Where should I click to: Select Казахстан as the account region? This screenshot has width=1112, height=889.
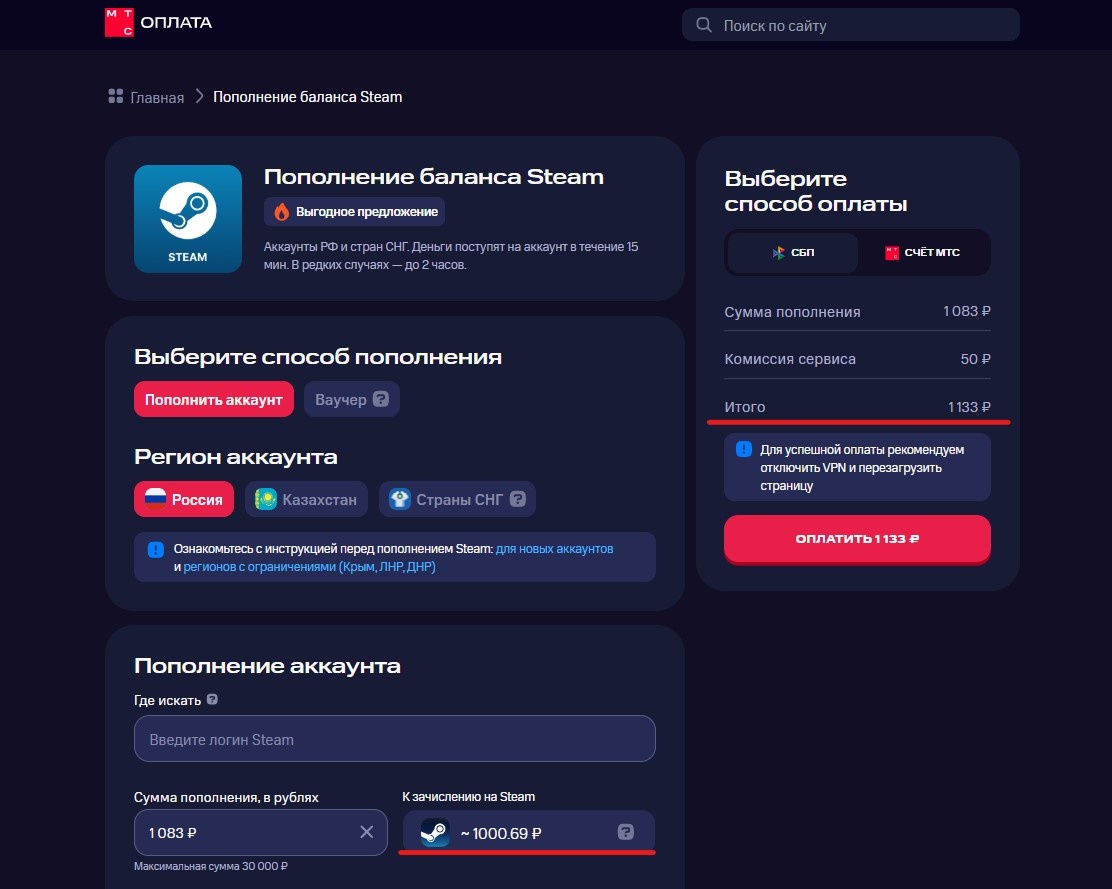click(305, 498)
